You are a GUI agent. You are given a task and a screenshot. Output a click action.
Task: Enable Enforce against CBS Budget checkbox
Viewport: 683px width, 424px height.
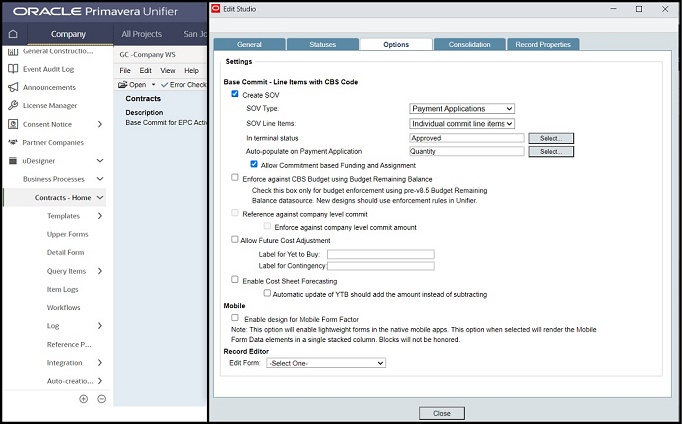235,177
